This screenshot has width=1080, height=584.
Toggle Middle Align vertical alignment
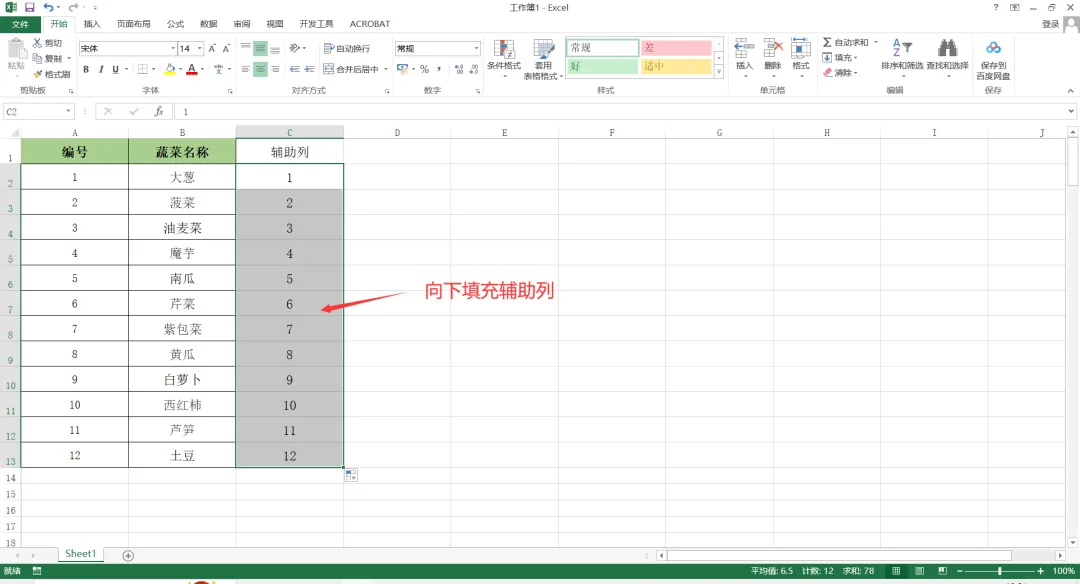(x=260, y=48)
